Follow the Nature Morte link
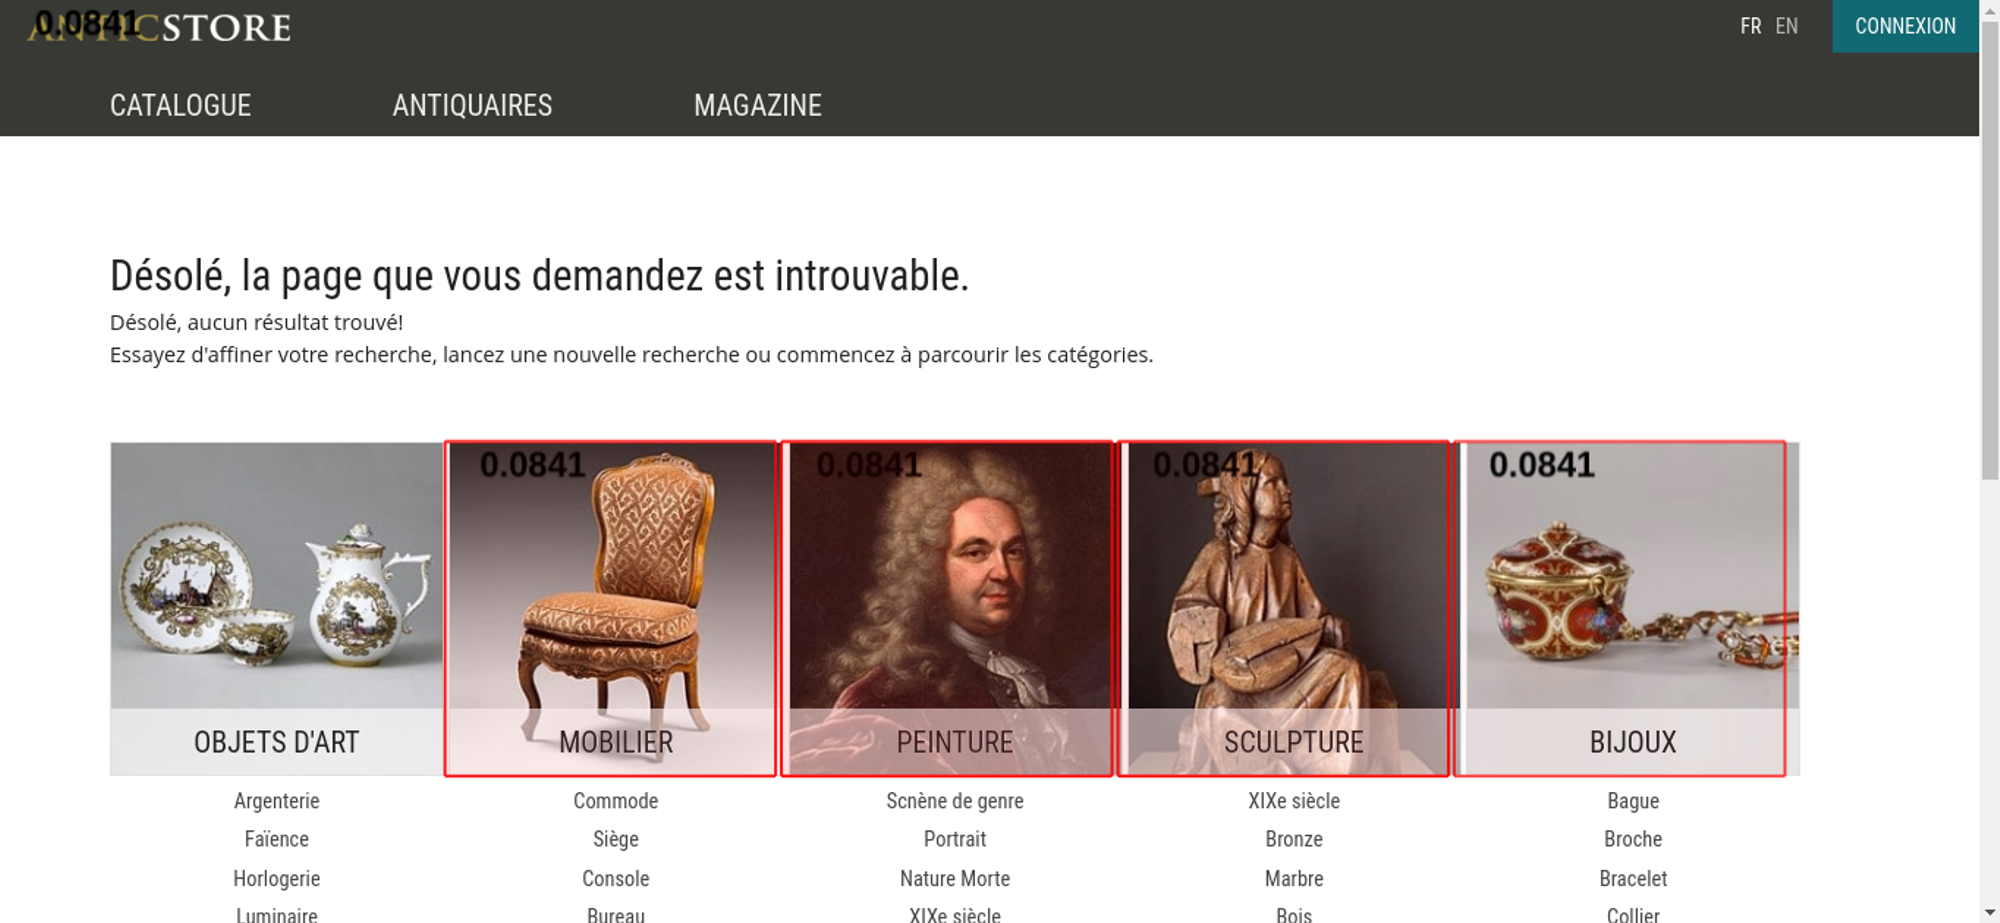This screenshot has width=2000, height=923. pos(954,879)
